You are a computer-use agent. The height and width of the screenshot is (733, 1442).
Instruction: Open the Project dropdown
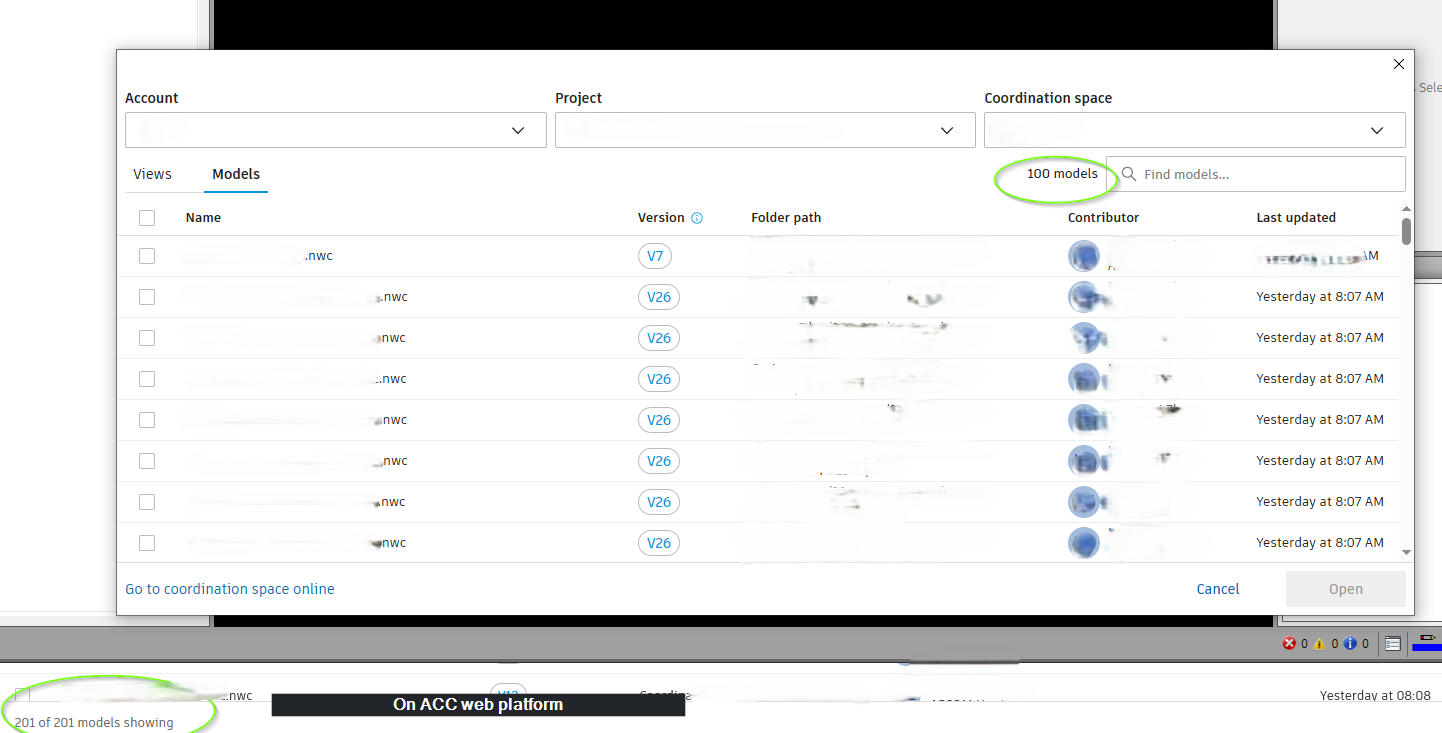764,130
